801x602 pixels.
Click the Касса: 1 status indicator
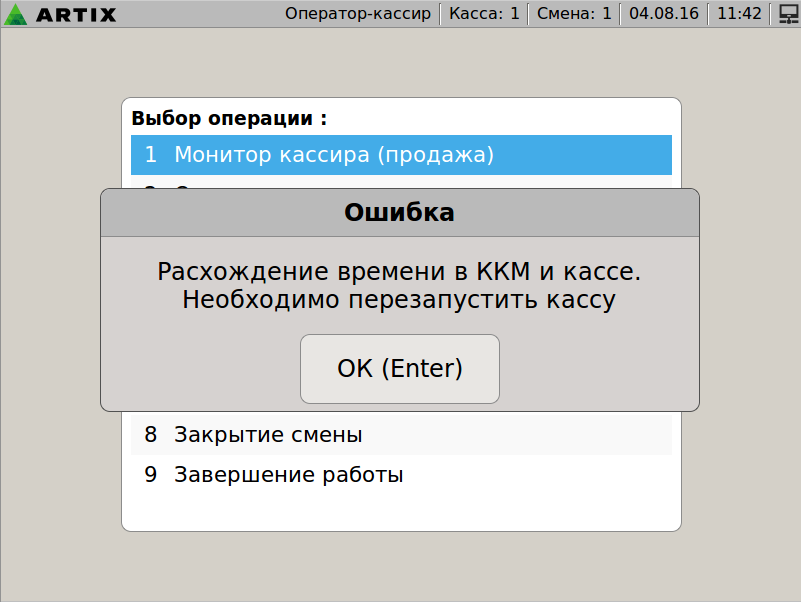(484, 14)
